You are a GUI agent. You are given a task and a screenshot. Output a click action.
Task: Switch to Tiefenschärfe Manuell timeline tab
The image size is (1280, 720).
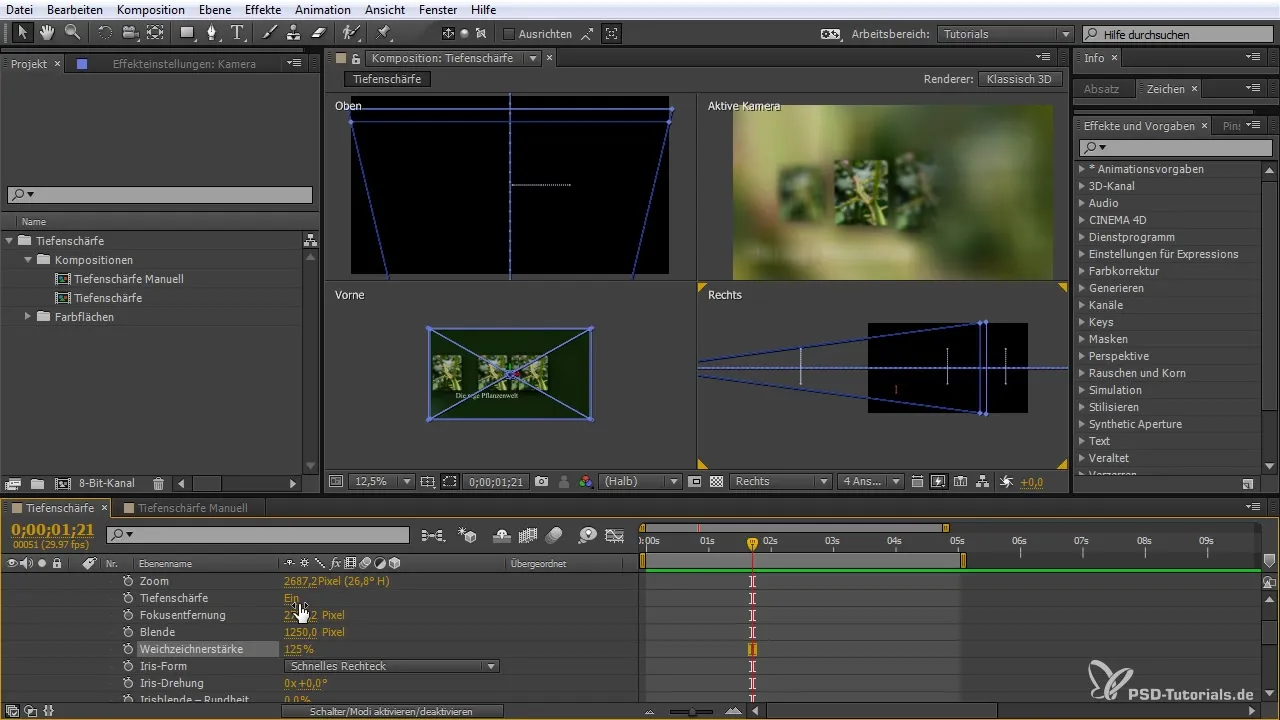(193, 508)
